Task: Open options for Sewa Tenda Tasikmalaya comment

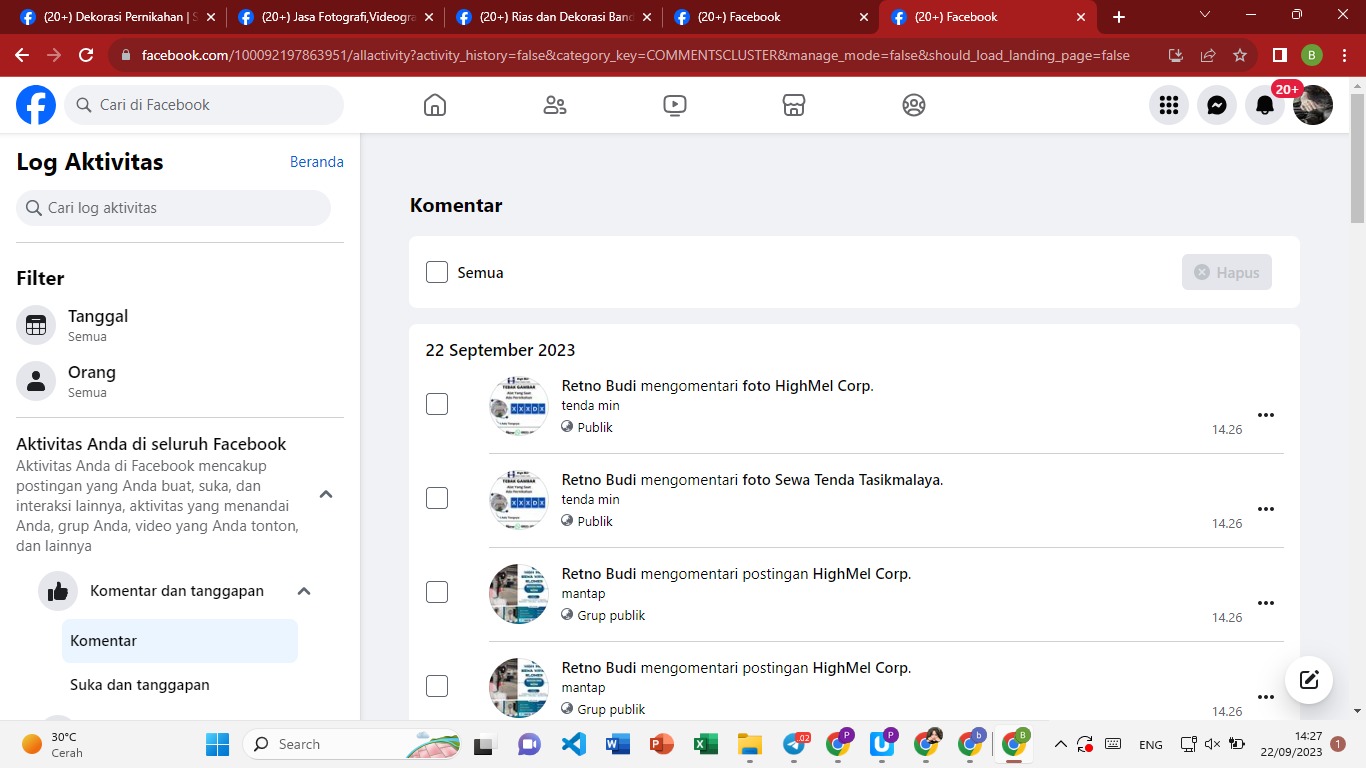Action: [1266, 509]
